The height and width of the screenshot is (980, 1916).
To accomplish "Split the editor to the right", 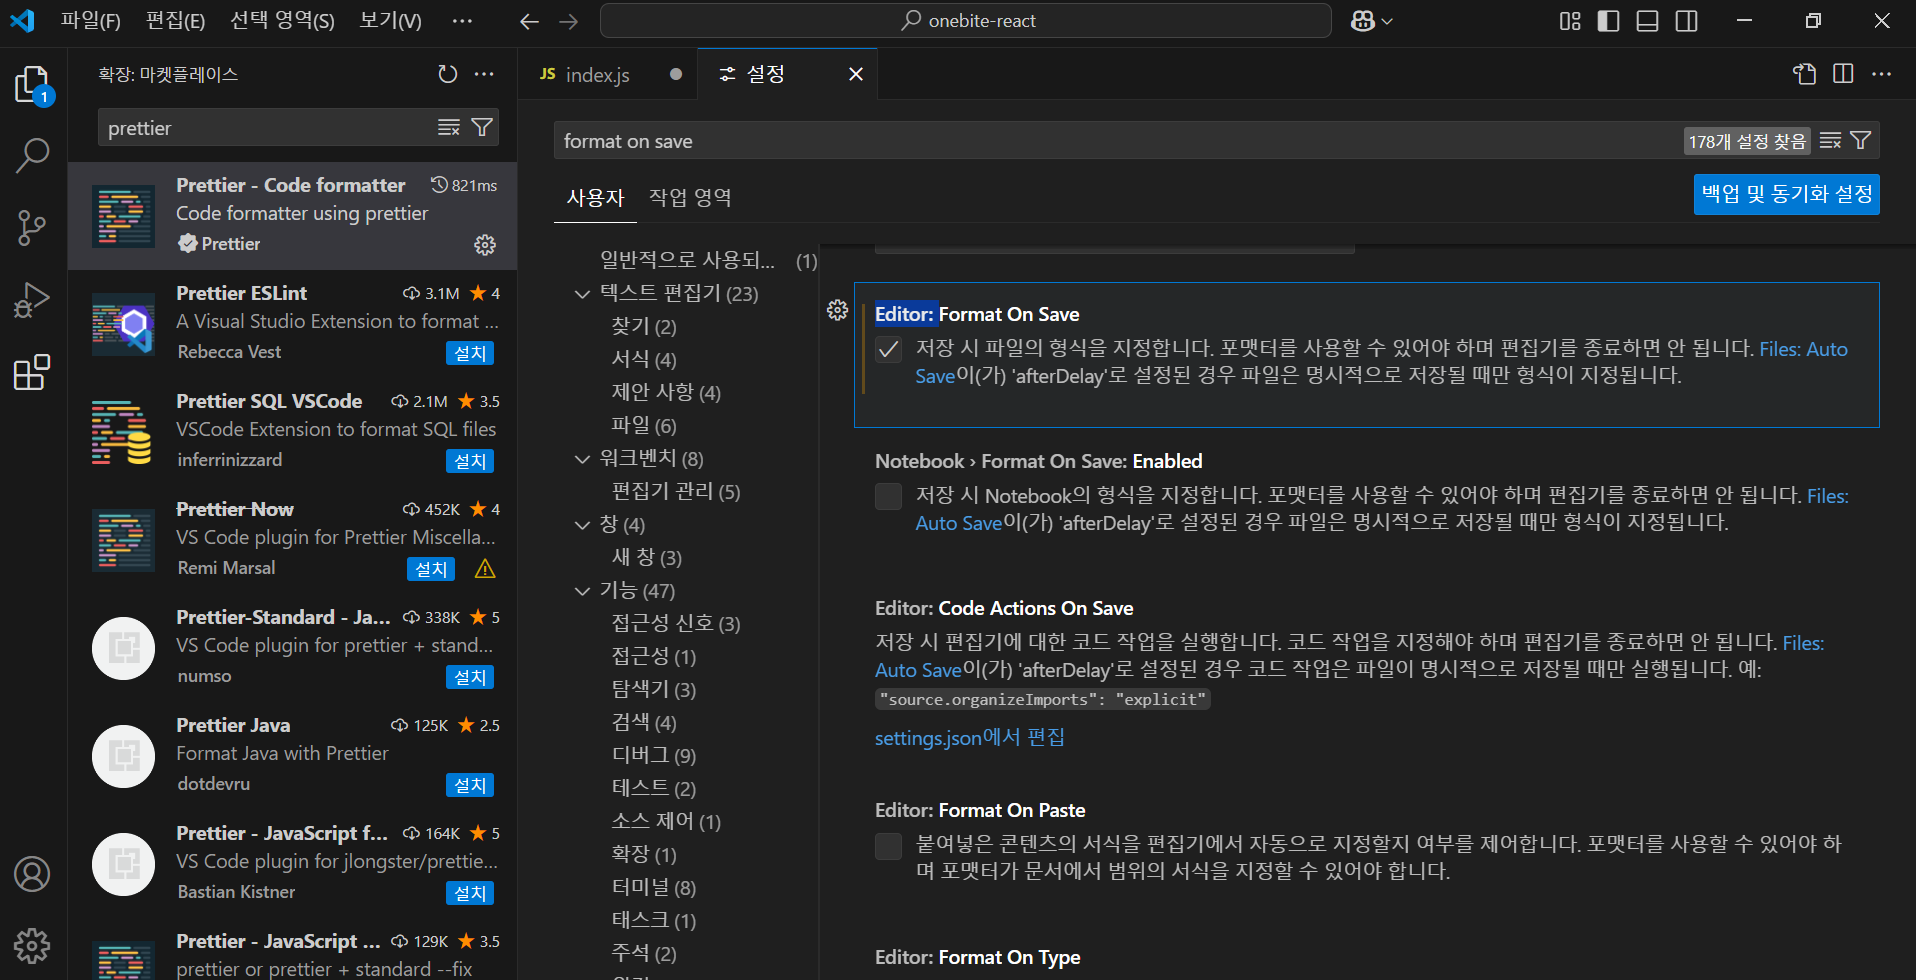I will [1843, 74].
